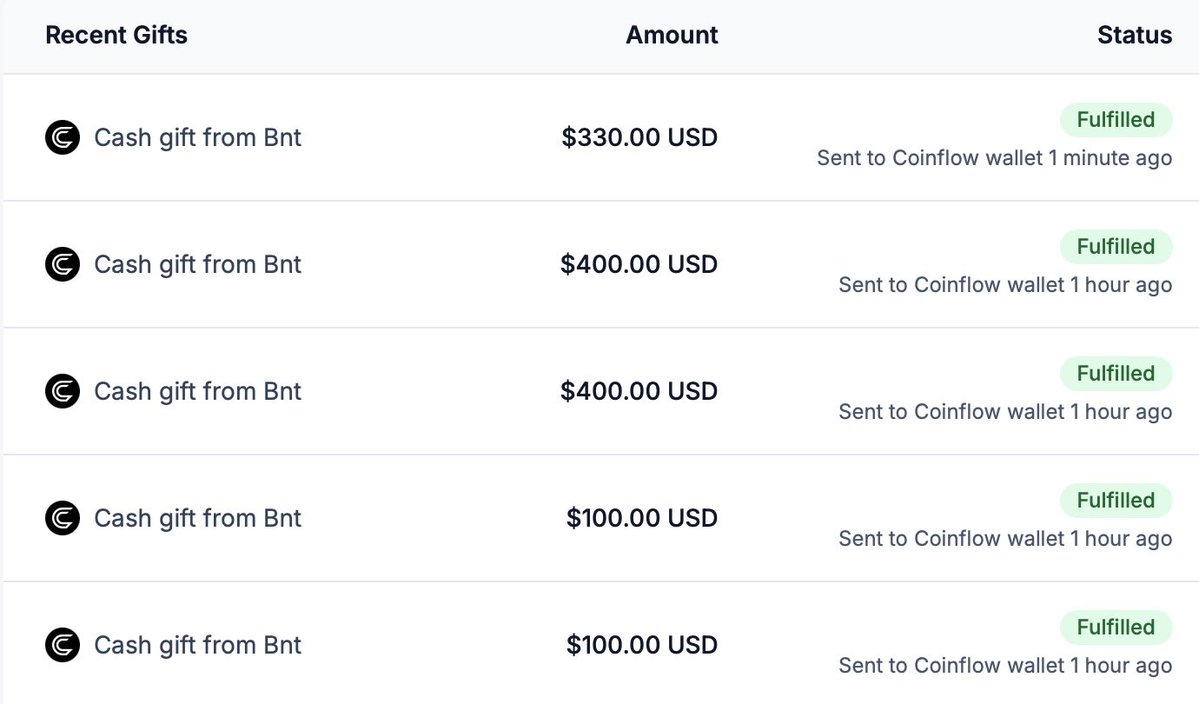The width and height of the screenshot is (1199, 704).
Task: Click the Fulfilled badge in the third row
Action: (x=1116, y=374)
